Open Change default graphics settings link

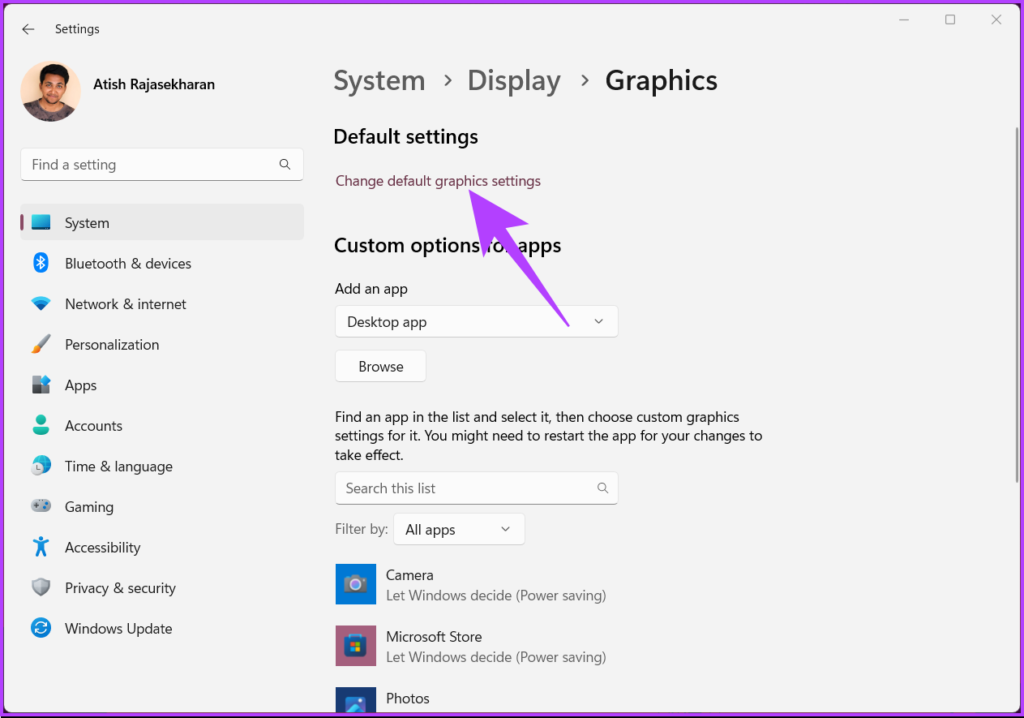click(438, 181)
